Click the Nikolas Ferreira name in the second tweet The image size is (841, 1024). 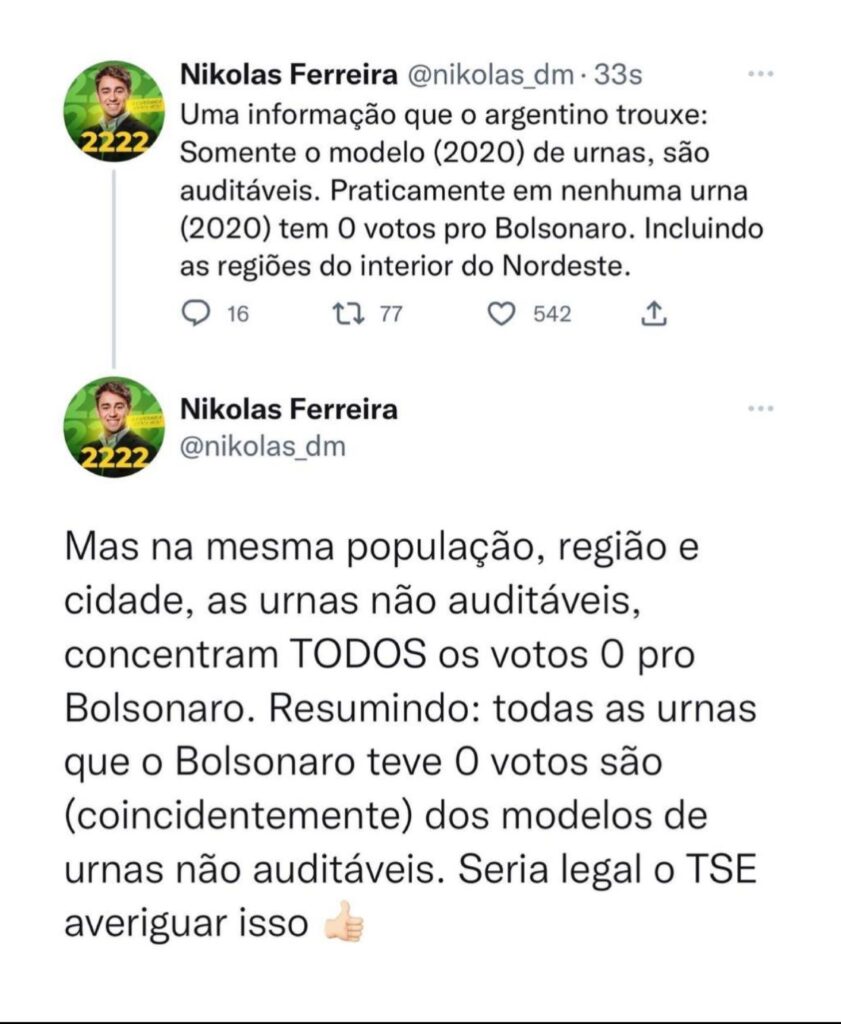click(288, 409)
